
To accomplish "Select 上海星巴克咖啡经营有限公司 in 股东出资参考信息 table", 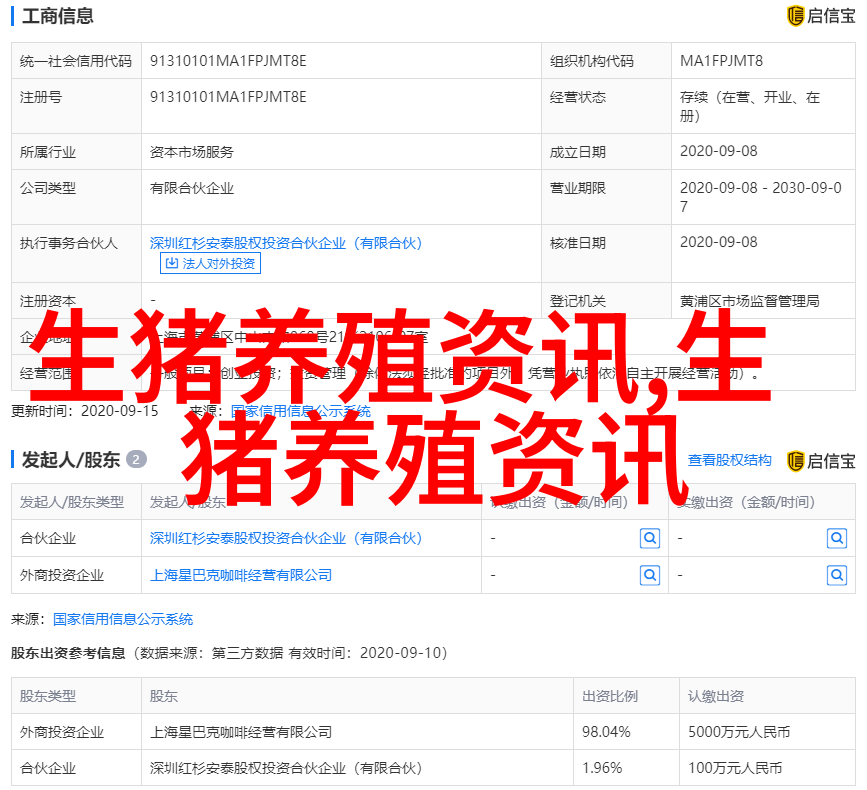I will [241, 732].
